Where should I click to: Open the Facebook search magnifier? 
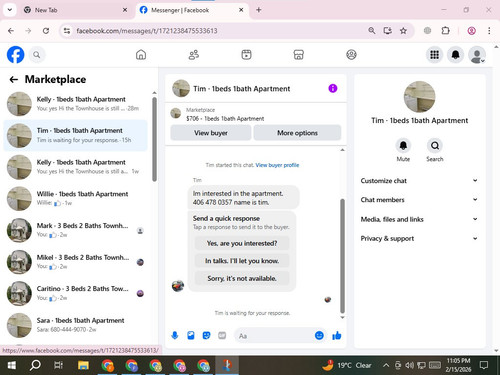(x=37, y=55)
